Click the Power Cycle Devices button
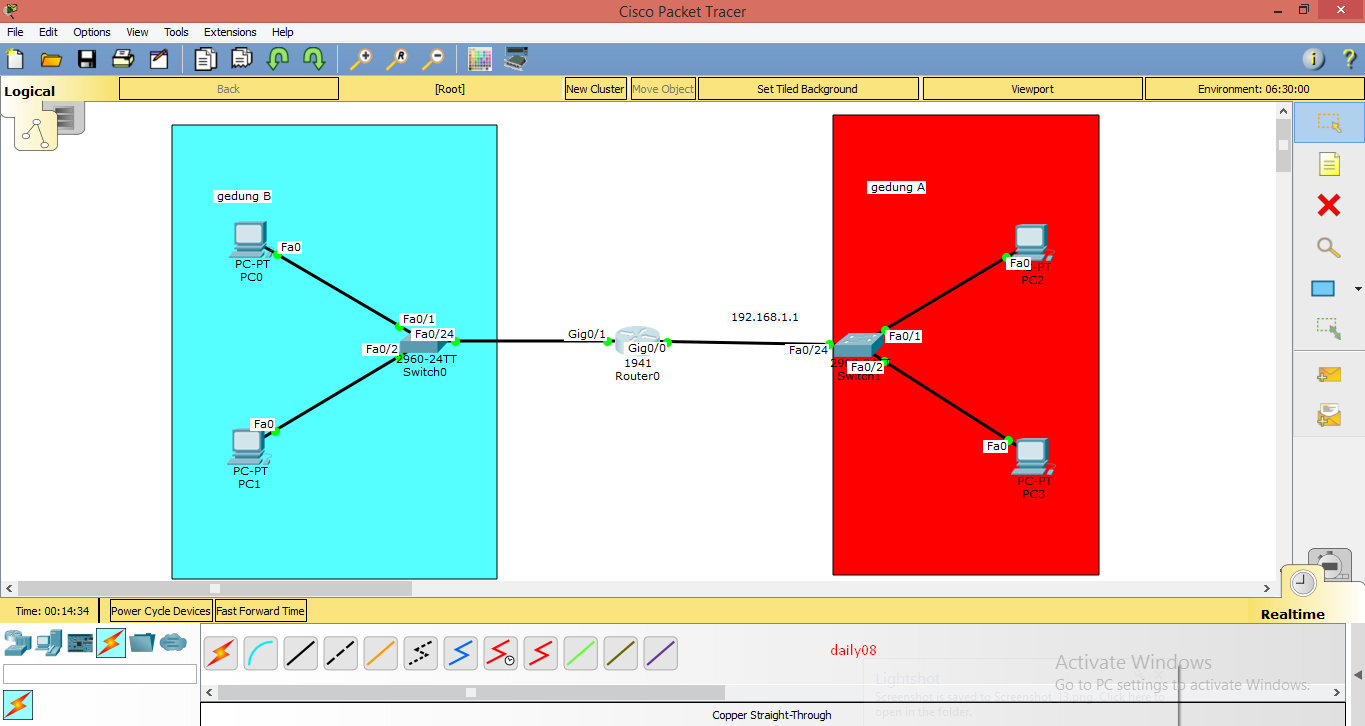 tap(159, 610)
